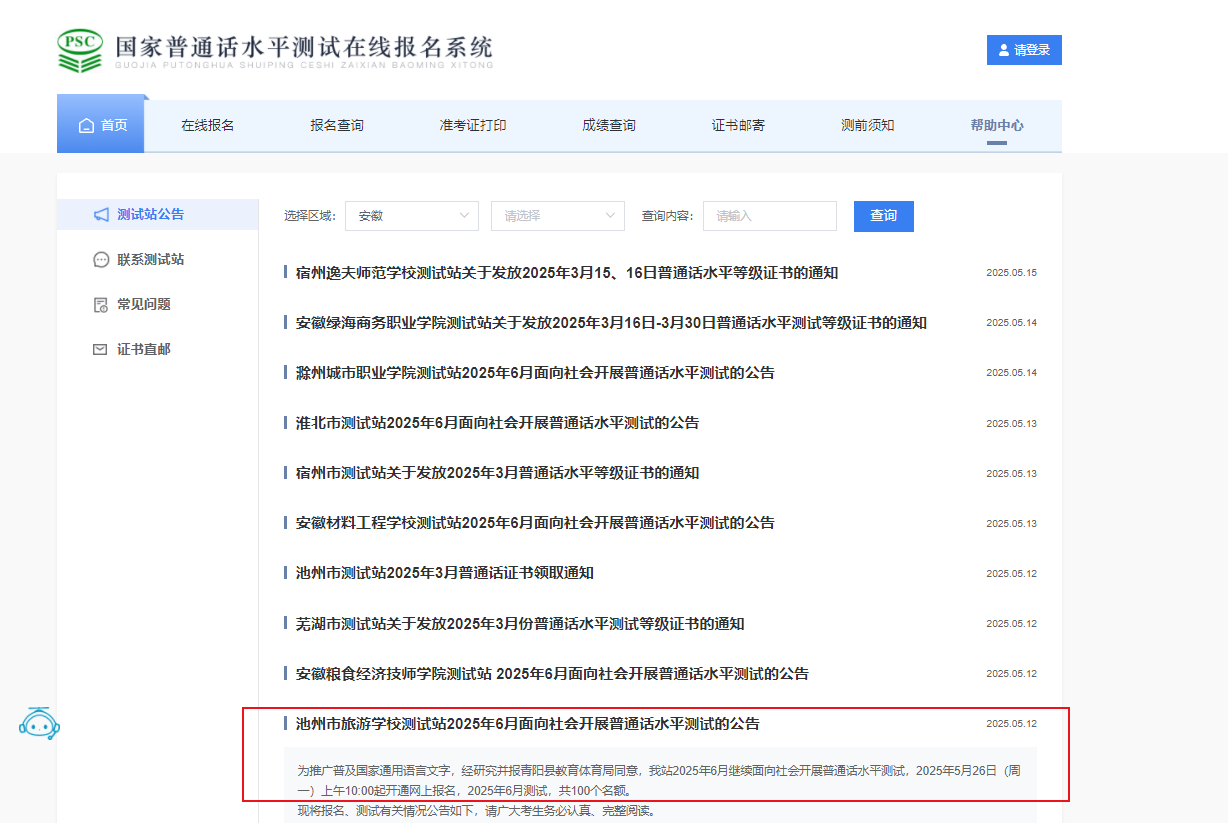The height and width of the screenshot is (823, 1228).
Task: Click date 2025.05.13 on 宿州市测试站 row
Action: point(1011,474)
